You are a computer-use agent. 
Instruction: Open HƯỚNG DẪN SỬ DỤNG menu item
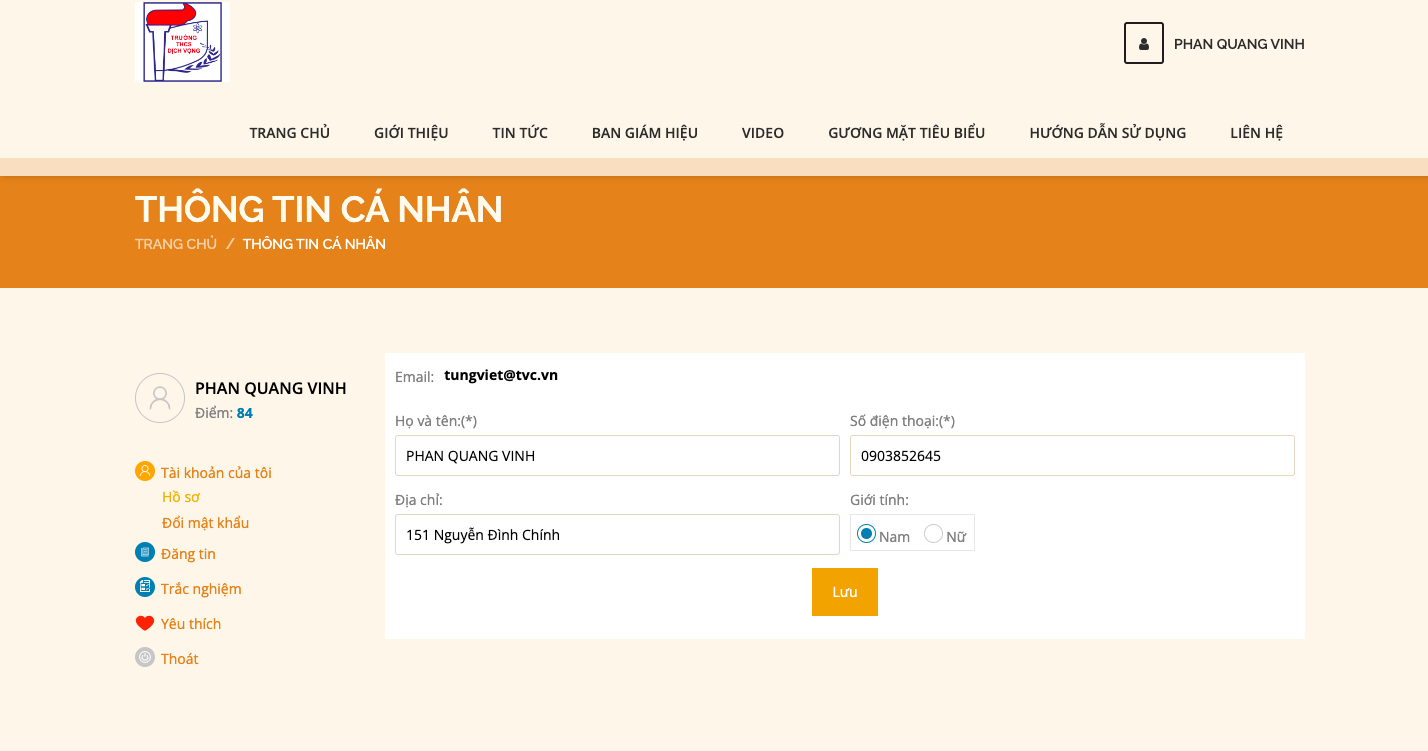pos(1107,133)
